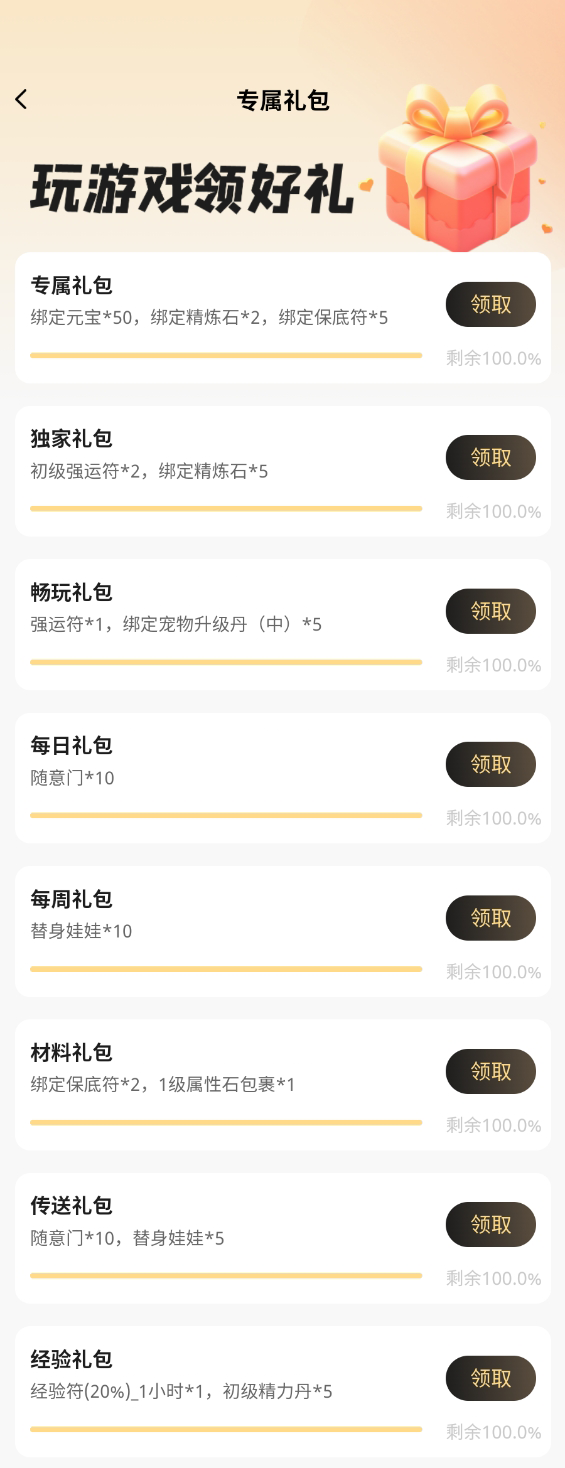This screenshot has width=565, height=1468.
Task: Claim the 经验礼包 gift pack
Action: pyautogui.click(x=490, y=1378)
